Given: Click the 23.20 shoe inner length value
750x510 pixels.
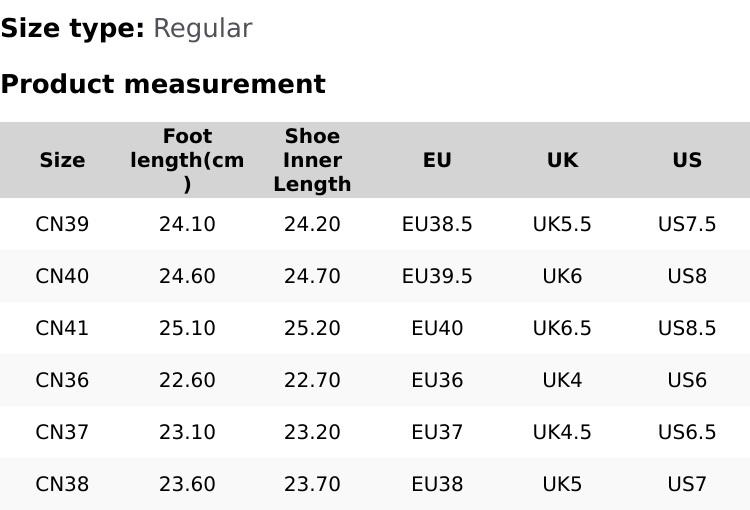Looking at the screenshot, I should click(312, 432).
